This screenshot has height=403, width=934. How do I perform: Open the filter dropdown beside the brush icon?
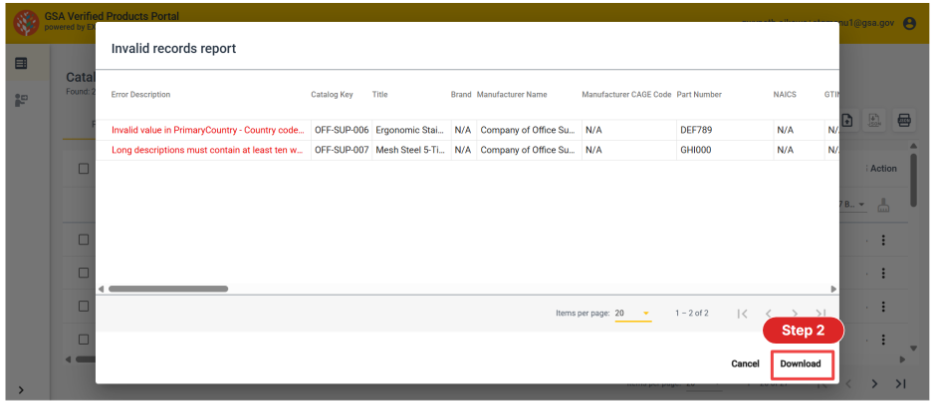854,205
